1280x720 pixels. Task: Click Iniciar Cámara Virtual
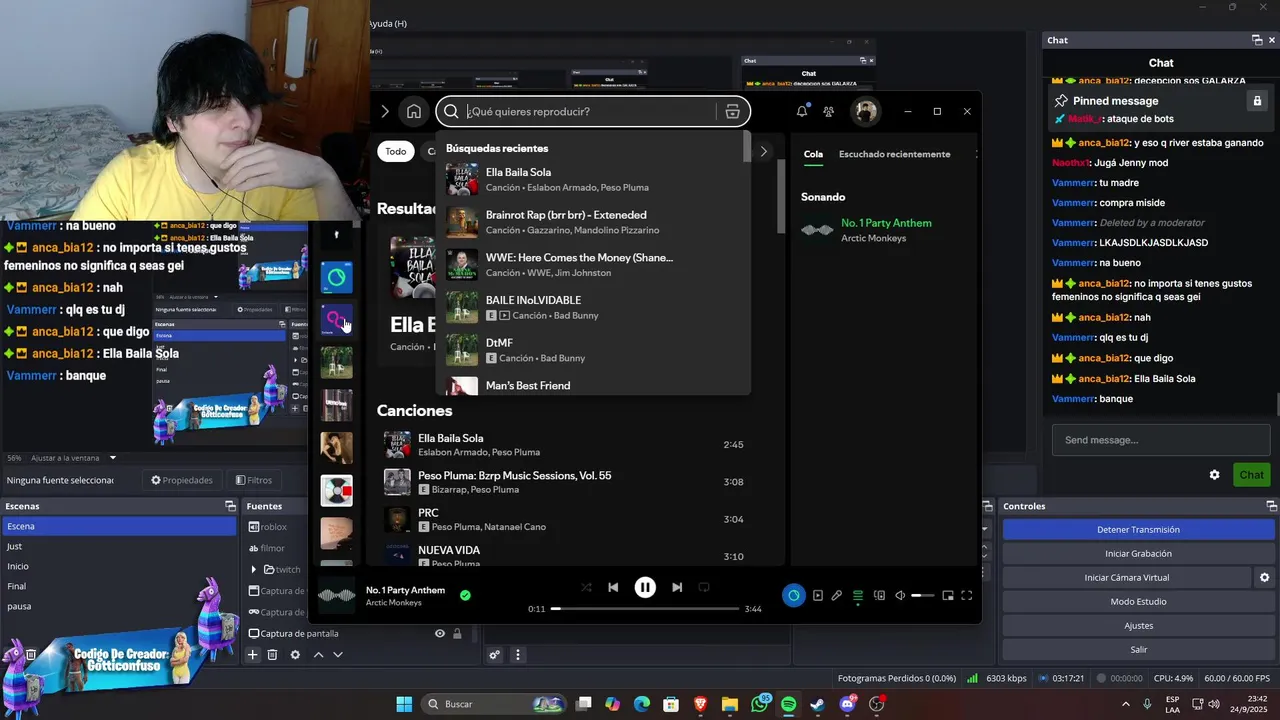[1126, 578]
